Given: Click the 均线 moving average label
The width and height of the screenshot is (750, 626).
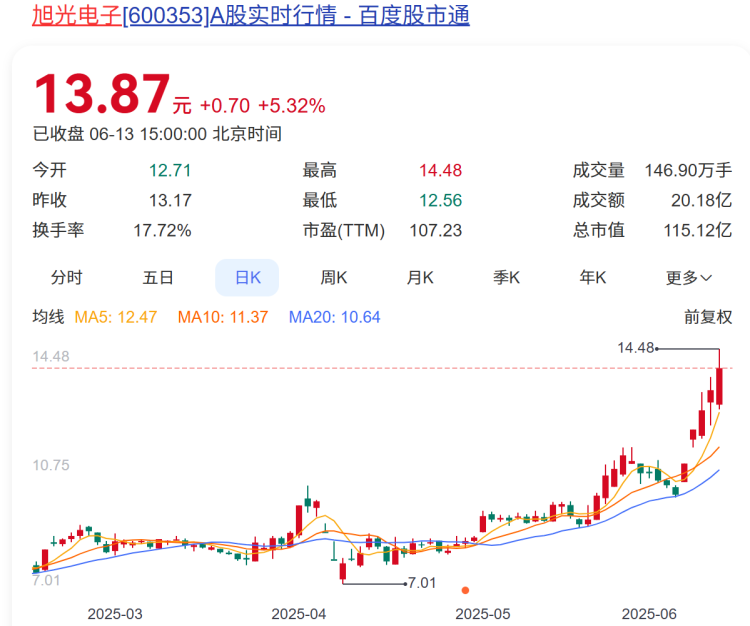Looking at the screenshot, I should coord(48,317).
